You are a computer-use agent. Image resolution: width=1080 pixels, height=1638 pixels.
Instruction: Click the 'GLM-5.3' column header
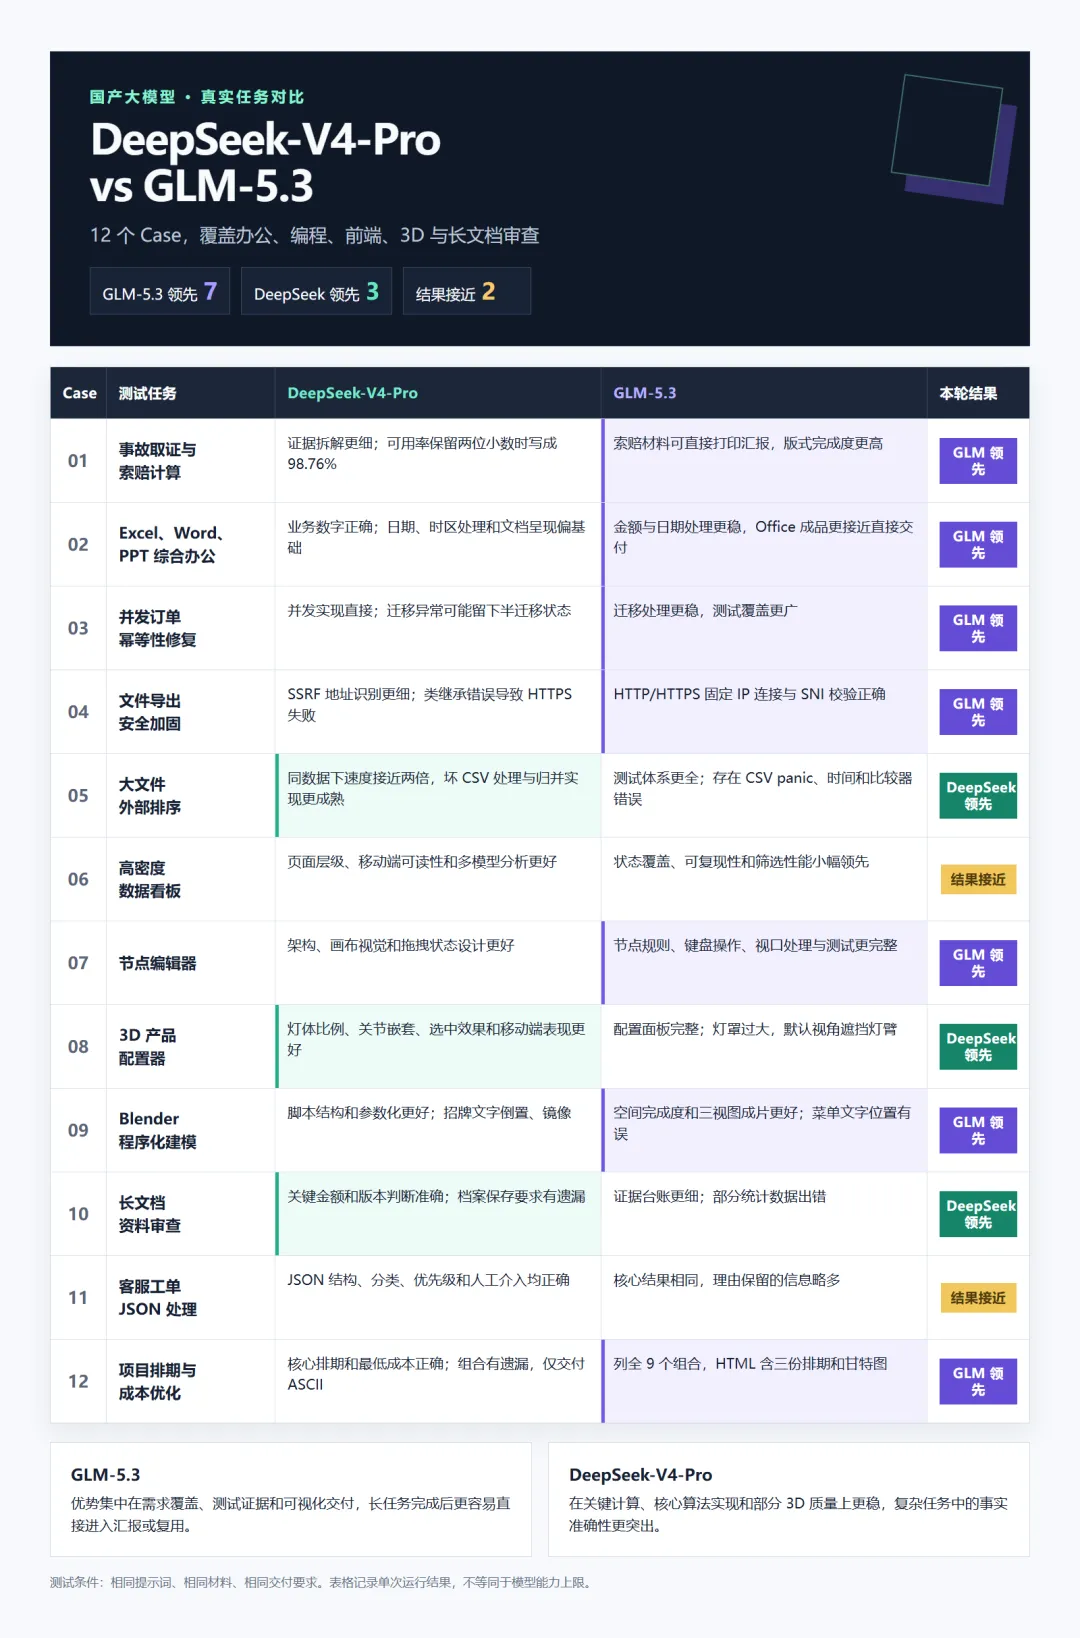(x=644, y=393)
